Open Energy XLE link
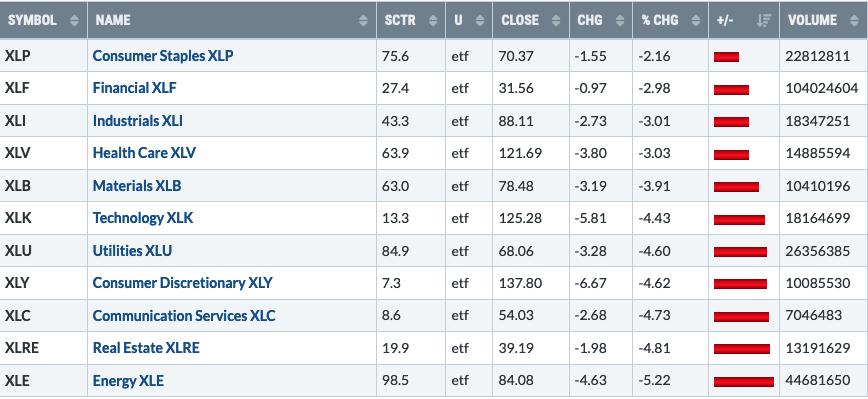Image resolution: width=868 pixels, height=399 pixels. pos(128,381)
